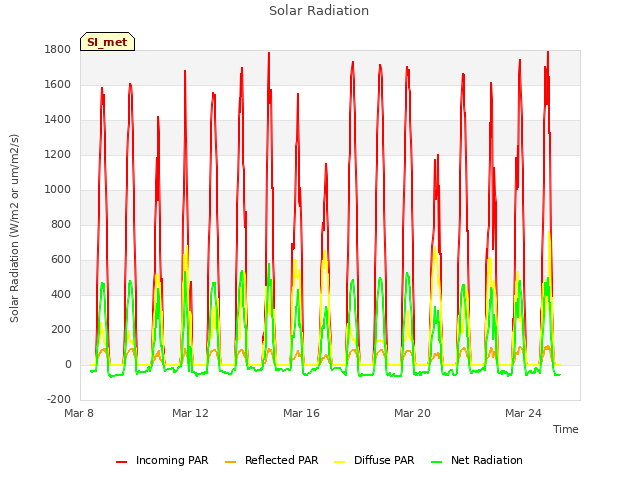Click the 1800 y-axis tick label
This screenshot has height=480, width=640.
point(58,50)
